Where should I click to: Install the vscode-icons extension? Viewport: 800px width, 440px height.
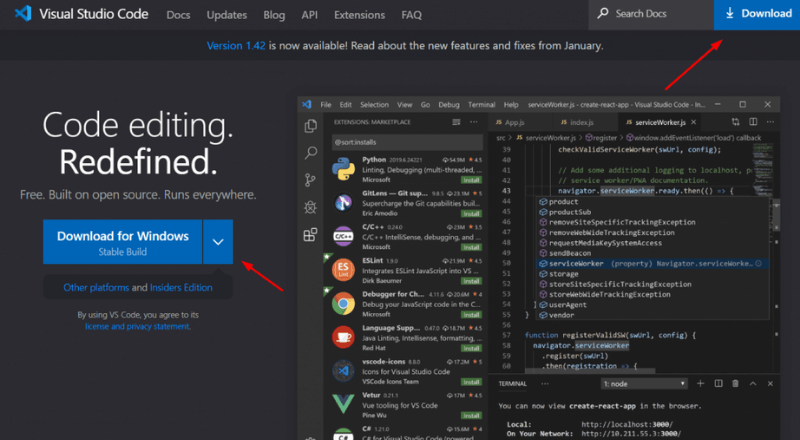click(471, 382)
